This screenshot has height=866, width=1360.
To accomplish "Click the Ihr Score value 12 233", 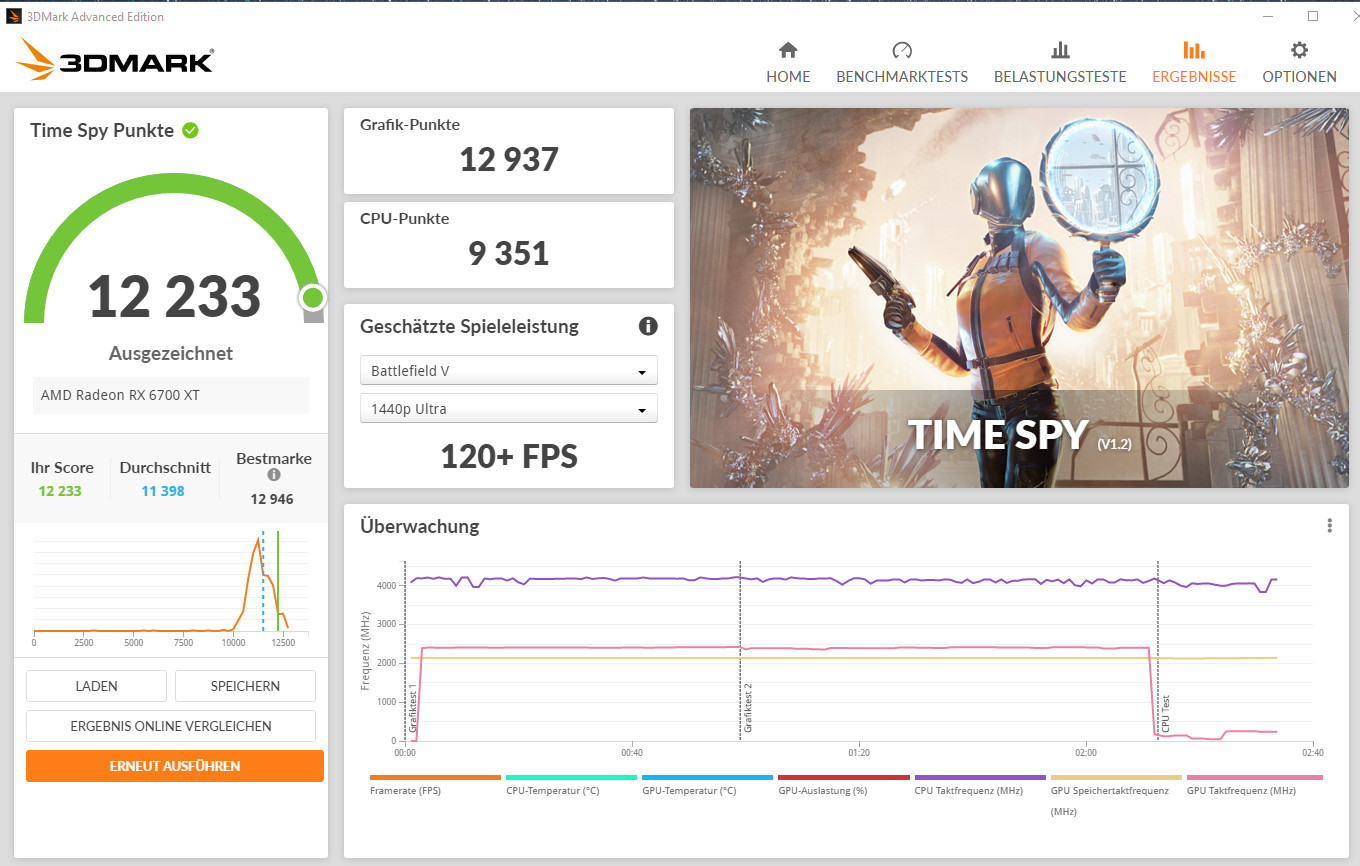I will point(60,491).
